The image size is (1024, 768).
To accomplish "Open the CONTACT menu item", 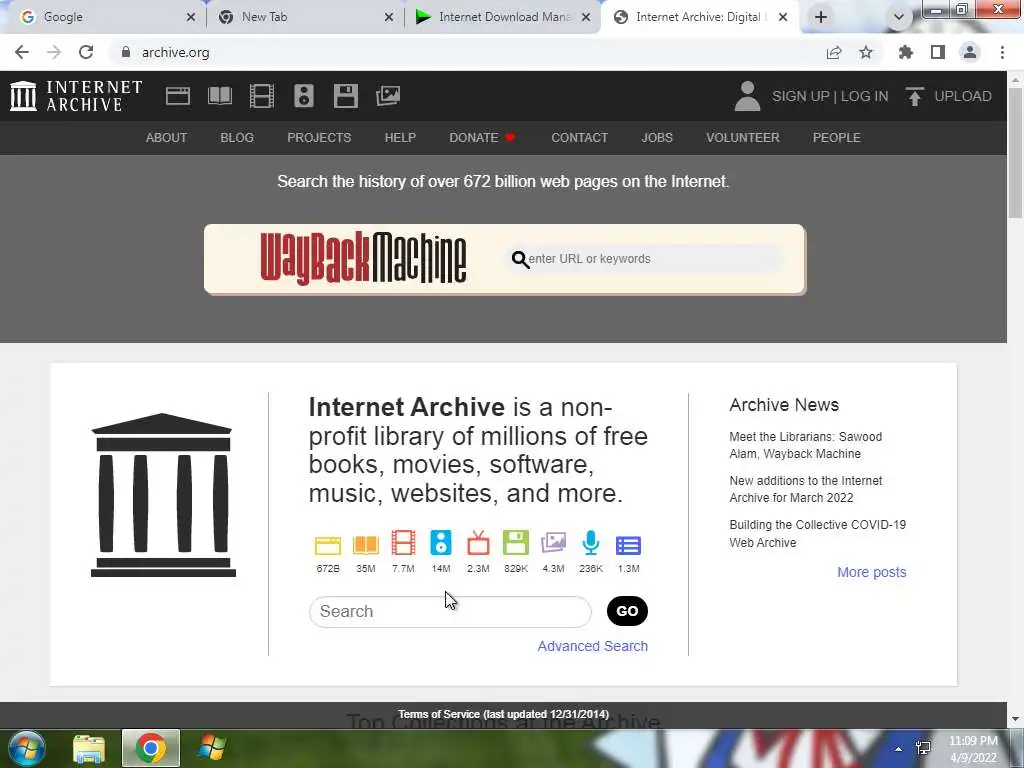I will tap(579, 138).
